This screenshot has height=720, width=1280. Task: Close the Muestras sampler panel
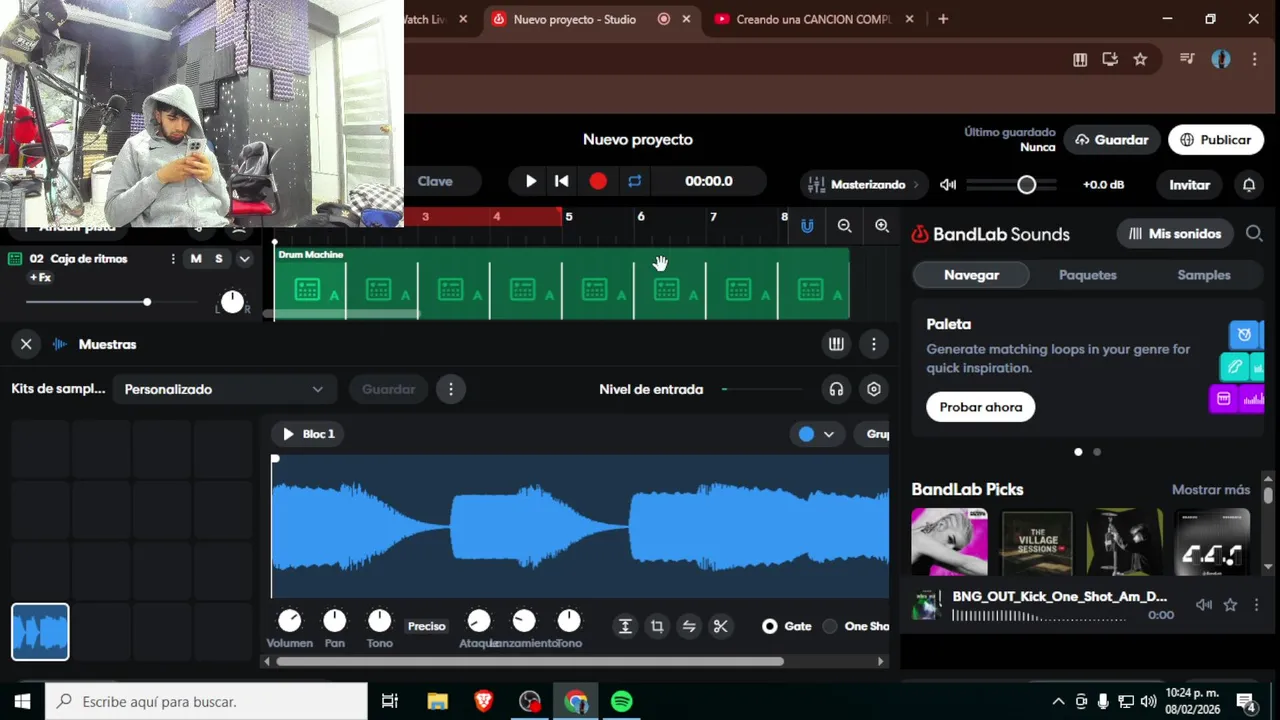coord(26,344)
